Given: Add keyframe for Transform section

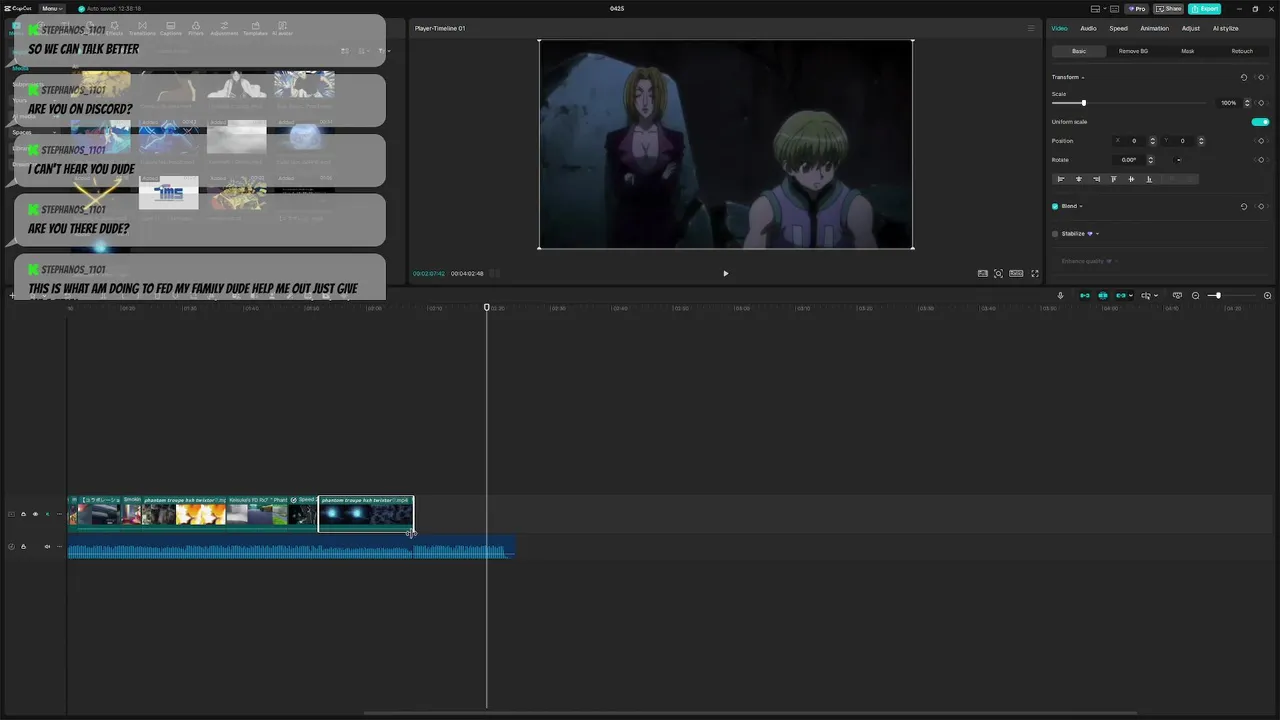Looking at the screenshot, I should click(x=1261, y=77).
